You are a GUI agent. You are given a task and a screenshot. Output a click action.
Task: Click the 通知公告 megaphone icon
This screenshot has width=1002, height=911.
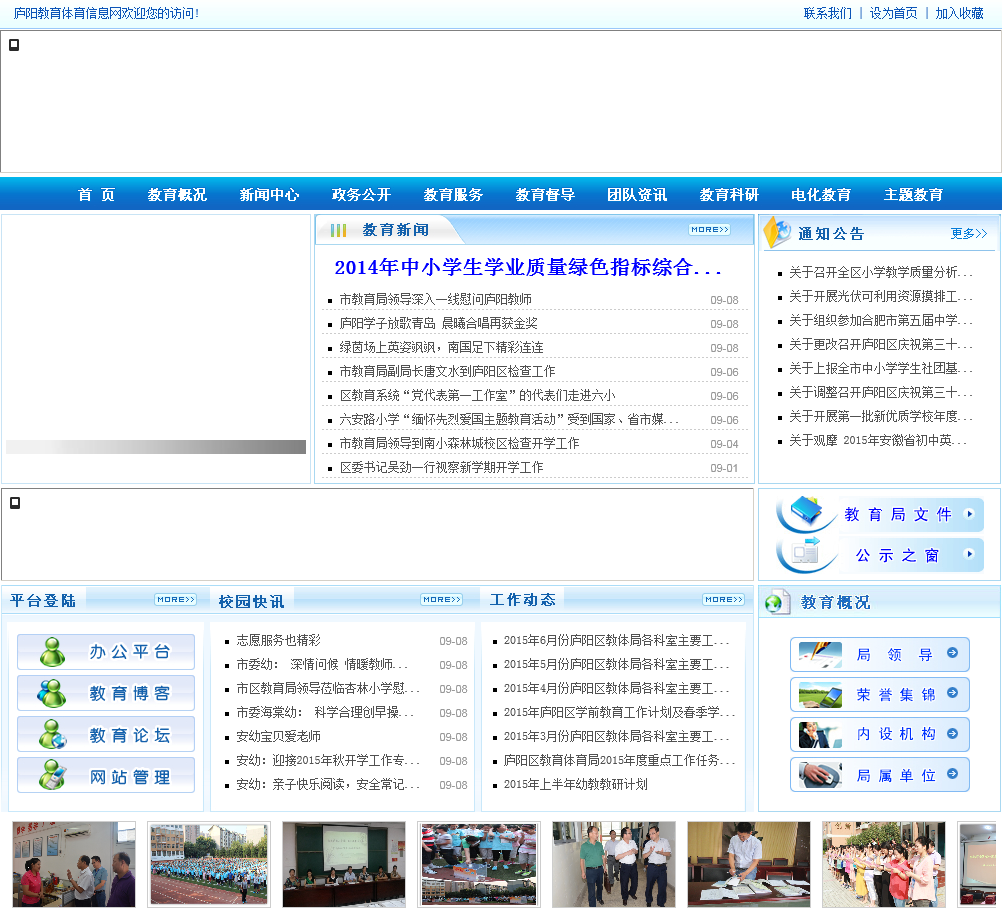pos(777,233)
